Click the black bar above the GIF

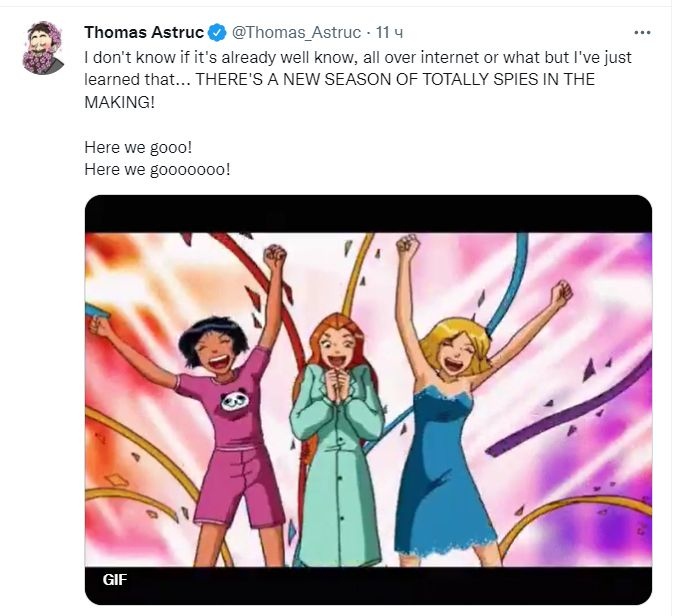[x=368, y=214]
